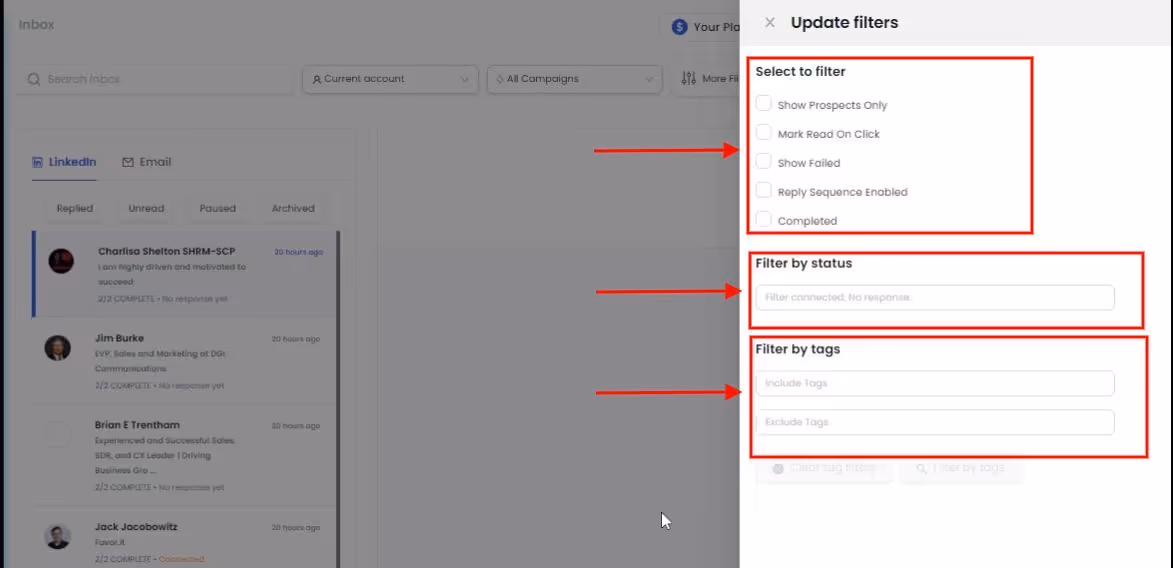
Task: Click the More Filters sliders icon
Action: pos(688,79)
